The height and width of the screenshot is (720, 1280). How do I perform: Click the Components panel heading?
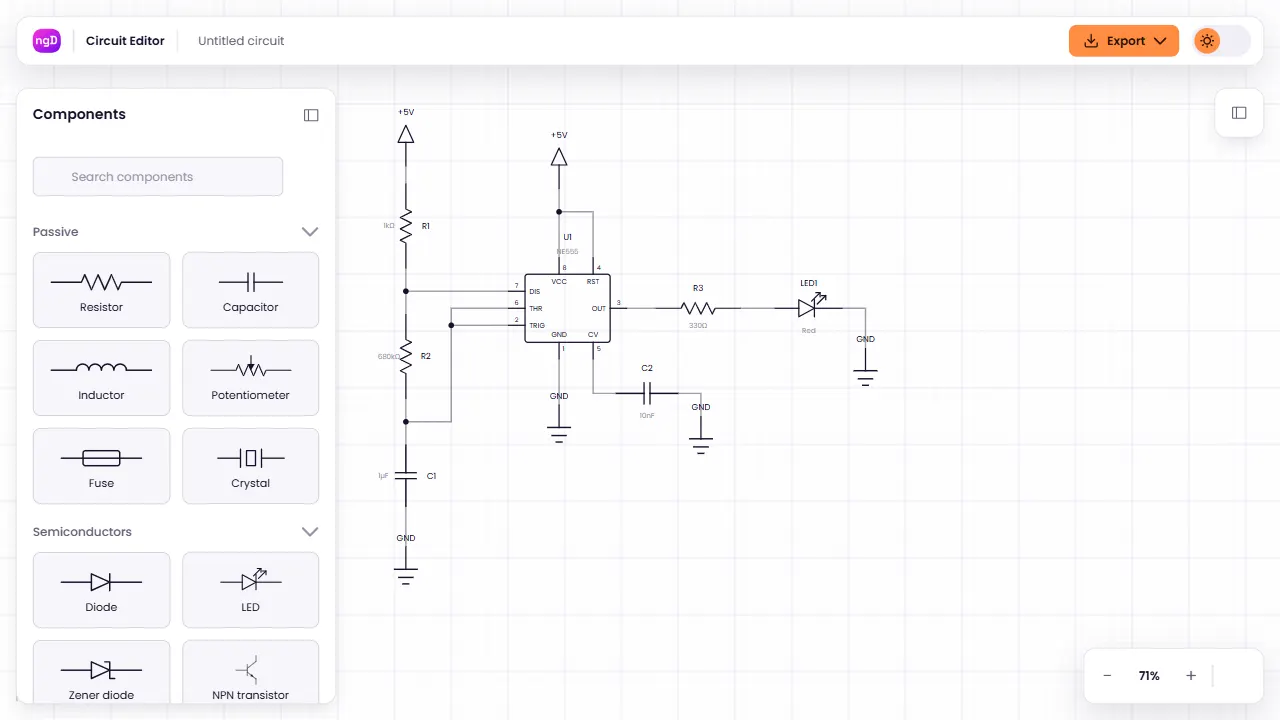coord(79,114)
